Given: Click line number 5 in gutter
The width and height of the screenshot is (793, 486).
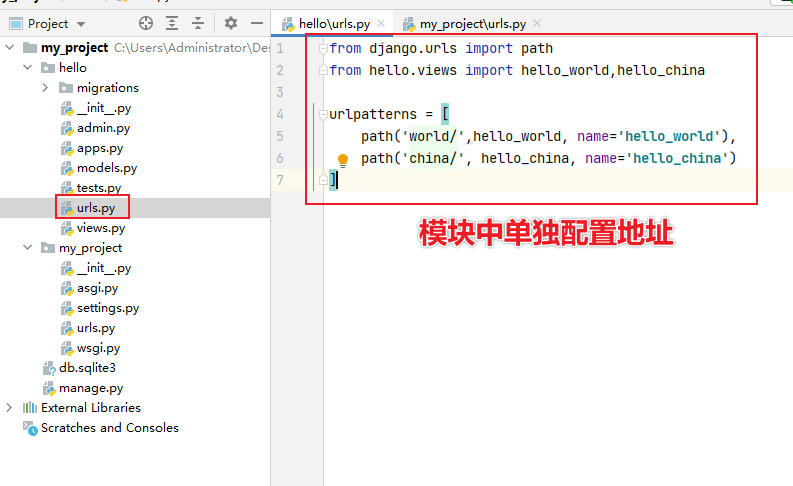Looking at the screenshot, I should point(280,136).
